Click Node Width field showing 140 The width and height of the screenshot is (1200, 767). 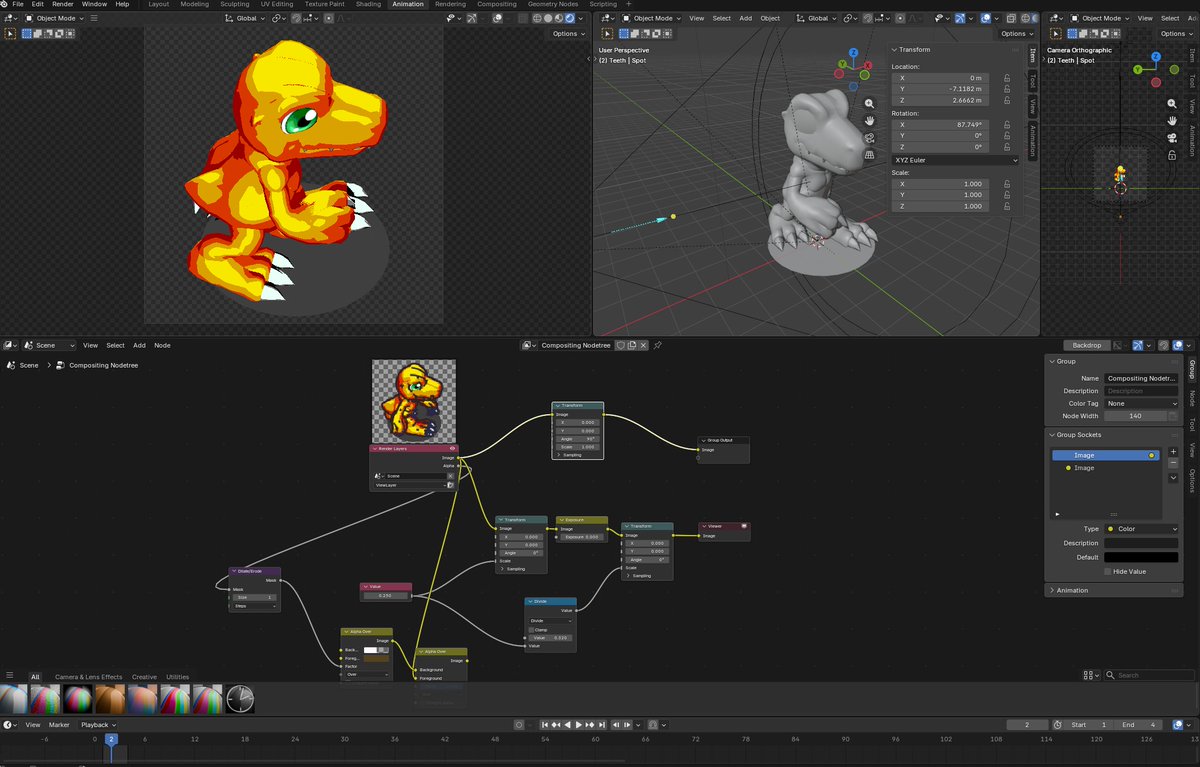pos(1135,415)
